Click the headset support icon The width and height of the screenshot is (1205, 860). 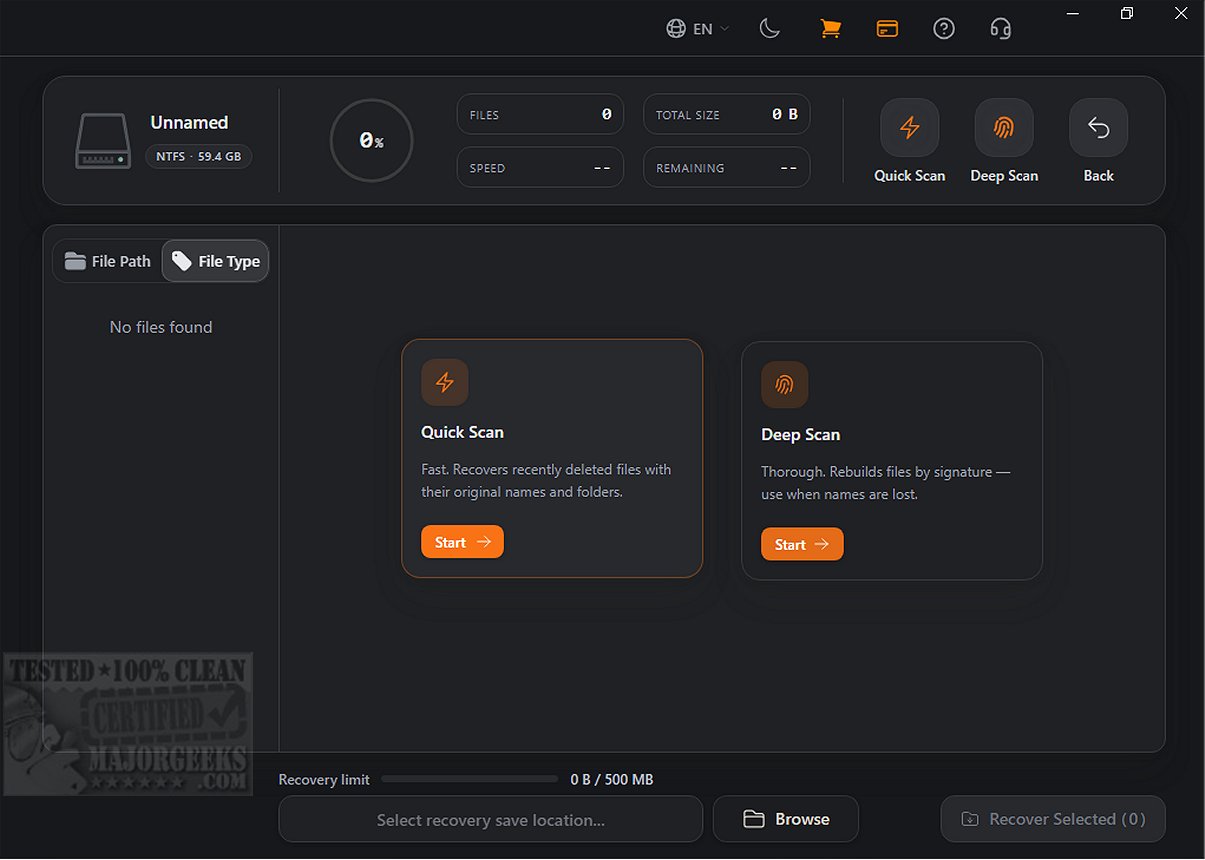pos(1001,29)
